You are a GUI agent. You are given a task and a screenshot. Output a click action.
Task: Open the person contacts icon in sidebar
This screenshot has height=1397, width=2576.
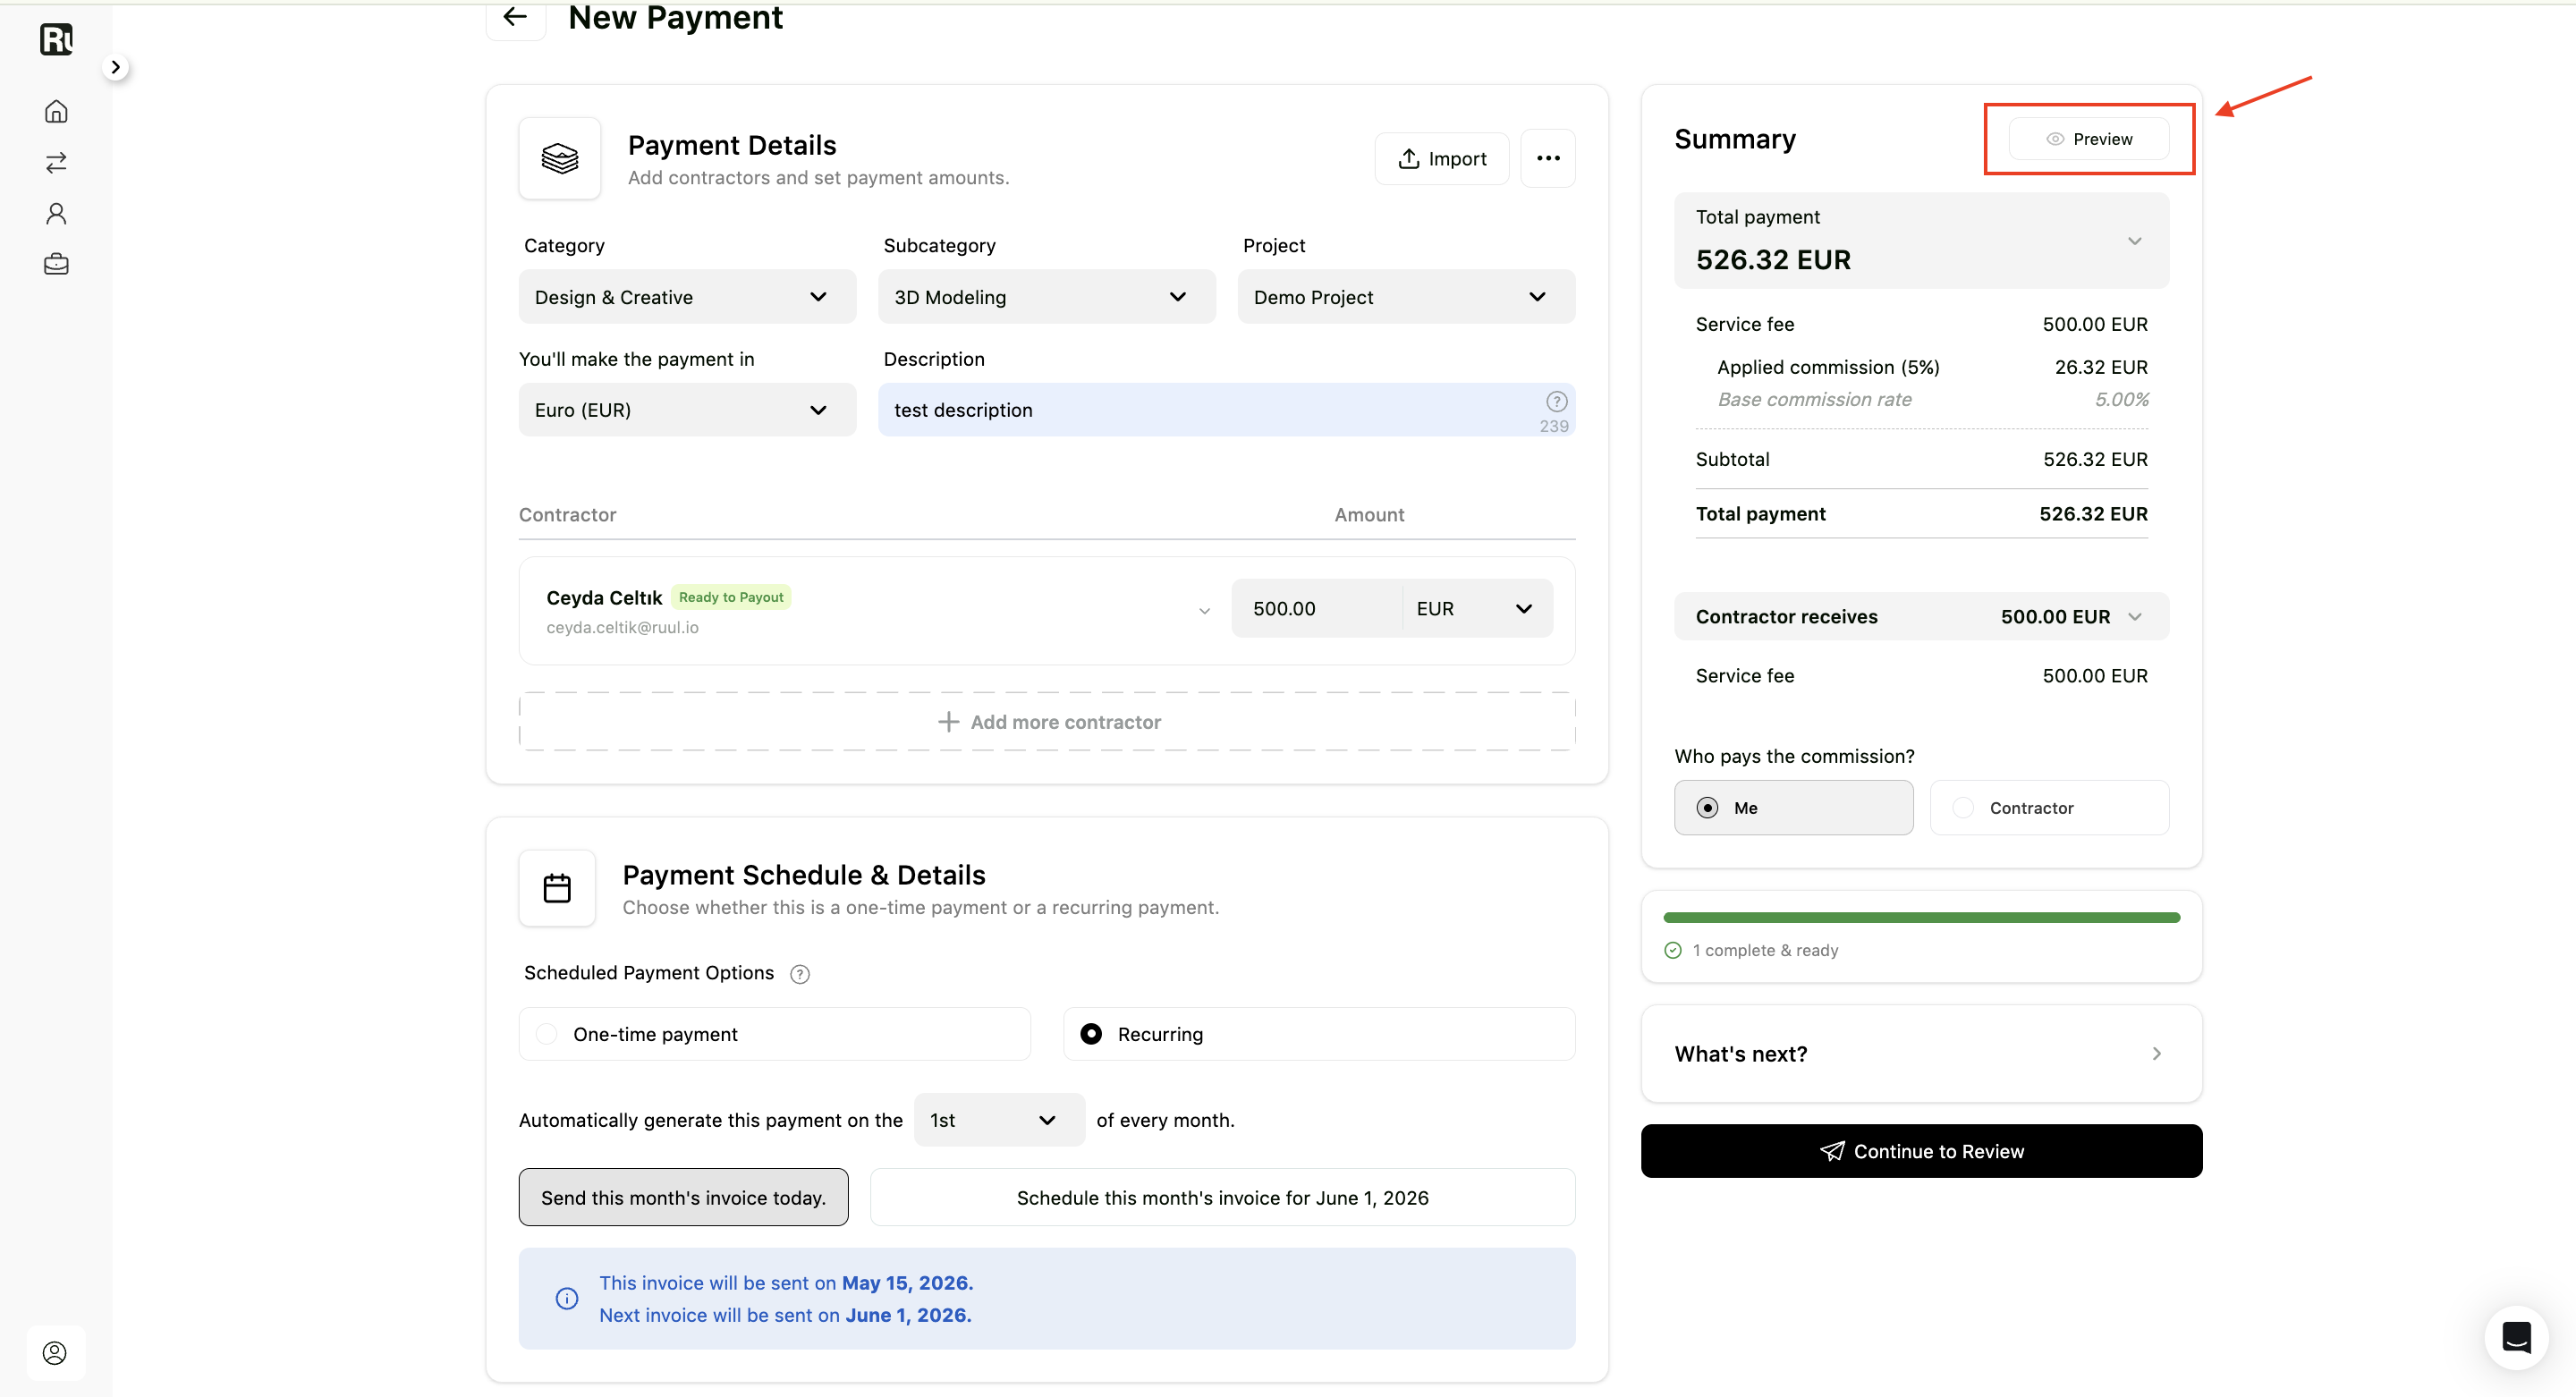click(56, 213)
